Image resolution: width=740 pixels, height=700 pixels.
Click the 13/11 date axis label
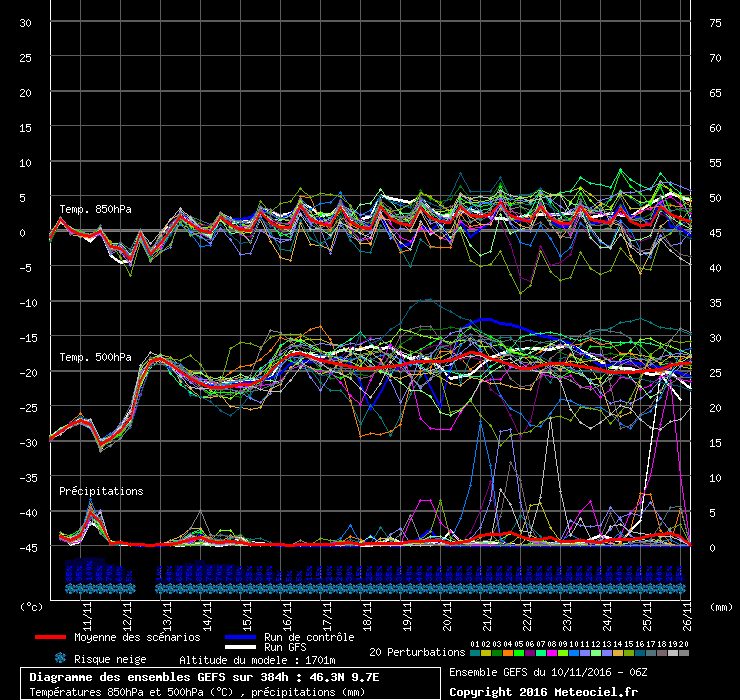point(168,616)
